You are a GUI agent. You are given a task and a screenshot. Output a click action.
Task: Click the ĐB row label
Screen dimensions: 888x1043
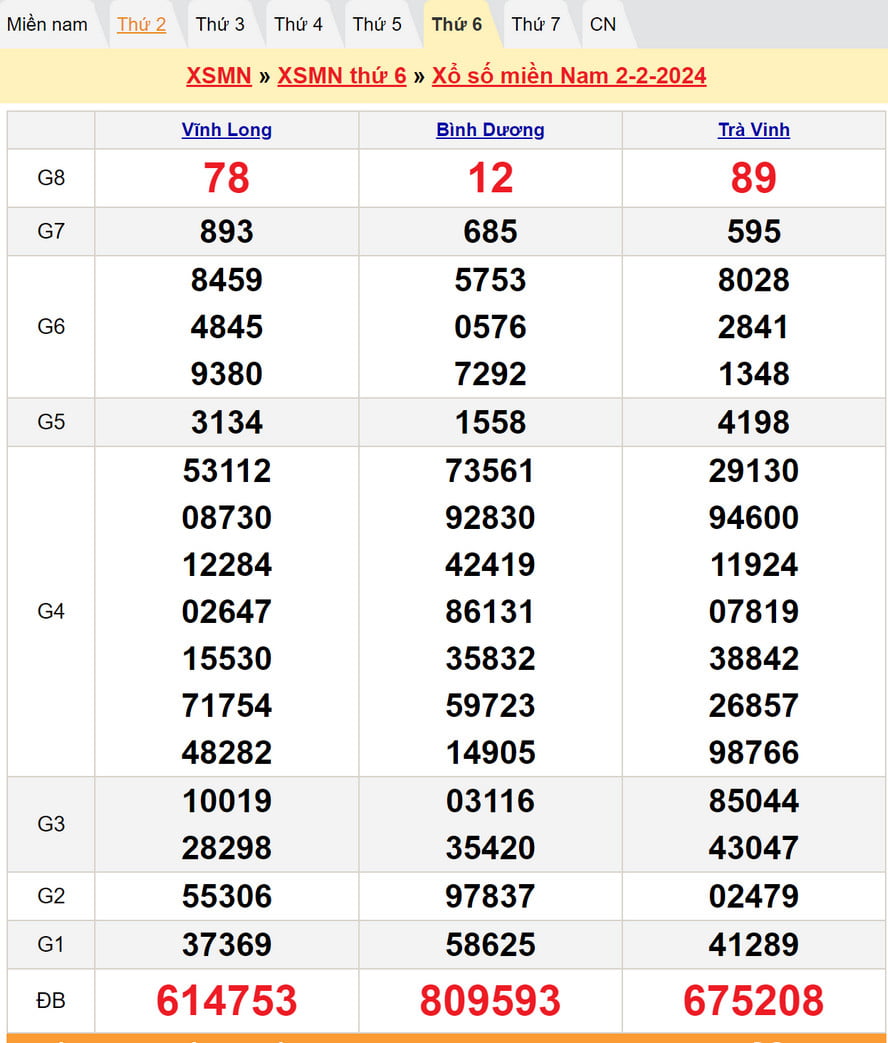(51, 1000)
